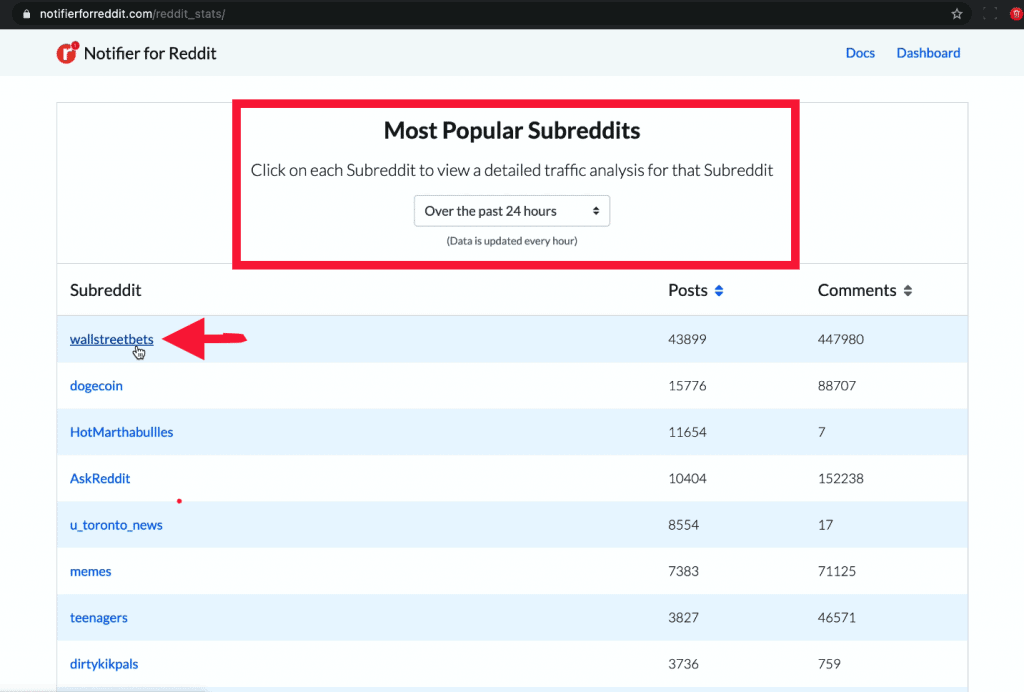Image resolution: width=1024 pixels, height=692 pixels.
Task: Select posts count 11654
Action: click(x=687, y=432)
